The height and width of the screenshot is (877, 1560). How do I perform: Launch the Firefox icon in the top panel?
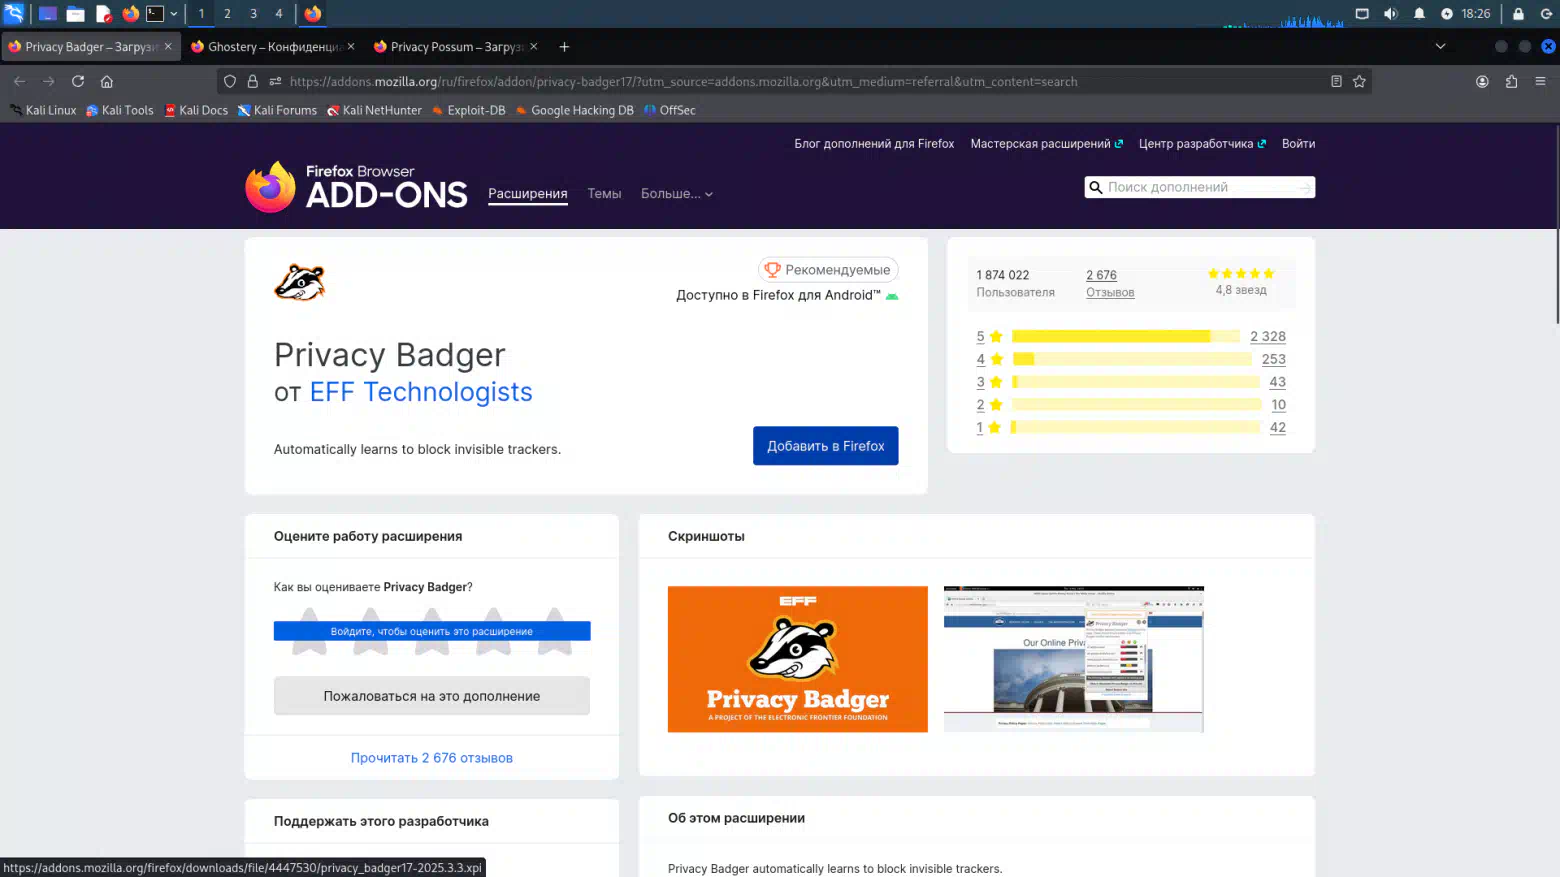(130, 14)
